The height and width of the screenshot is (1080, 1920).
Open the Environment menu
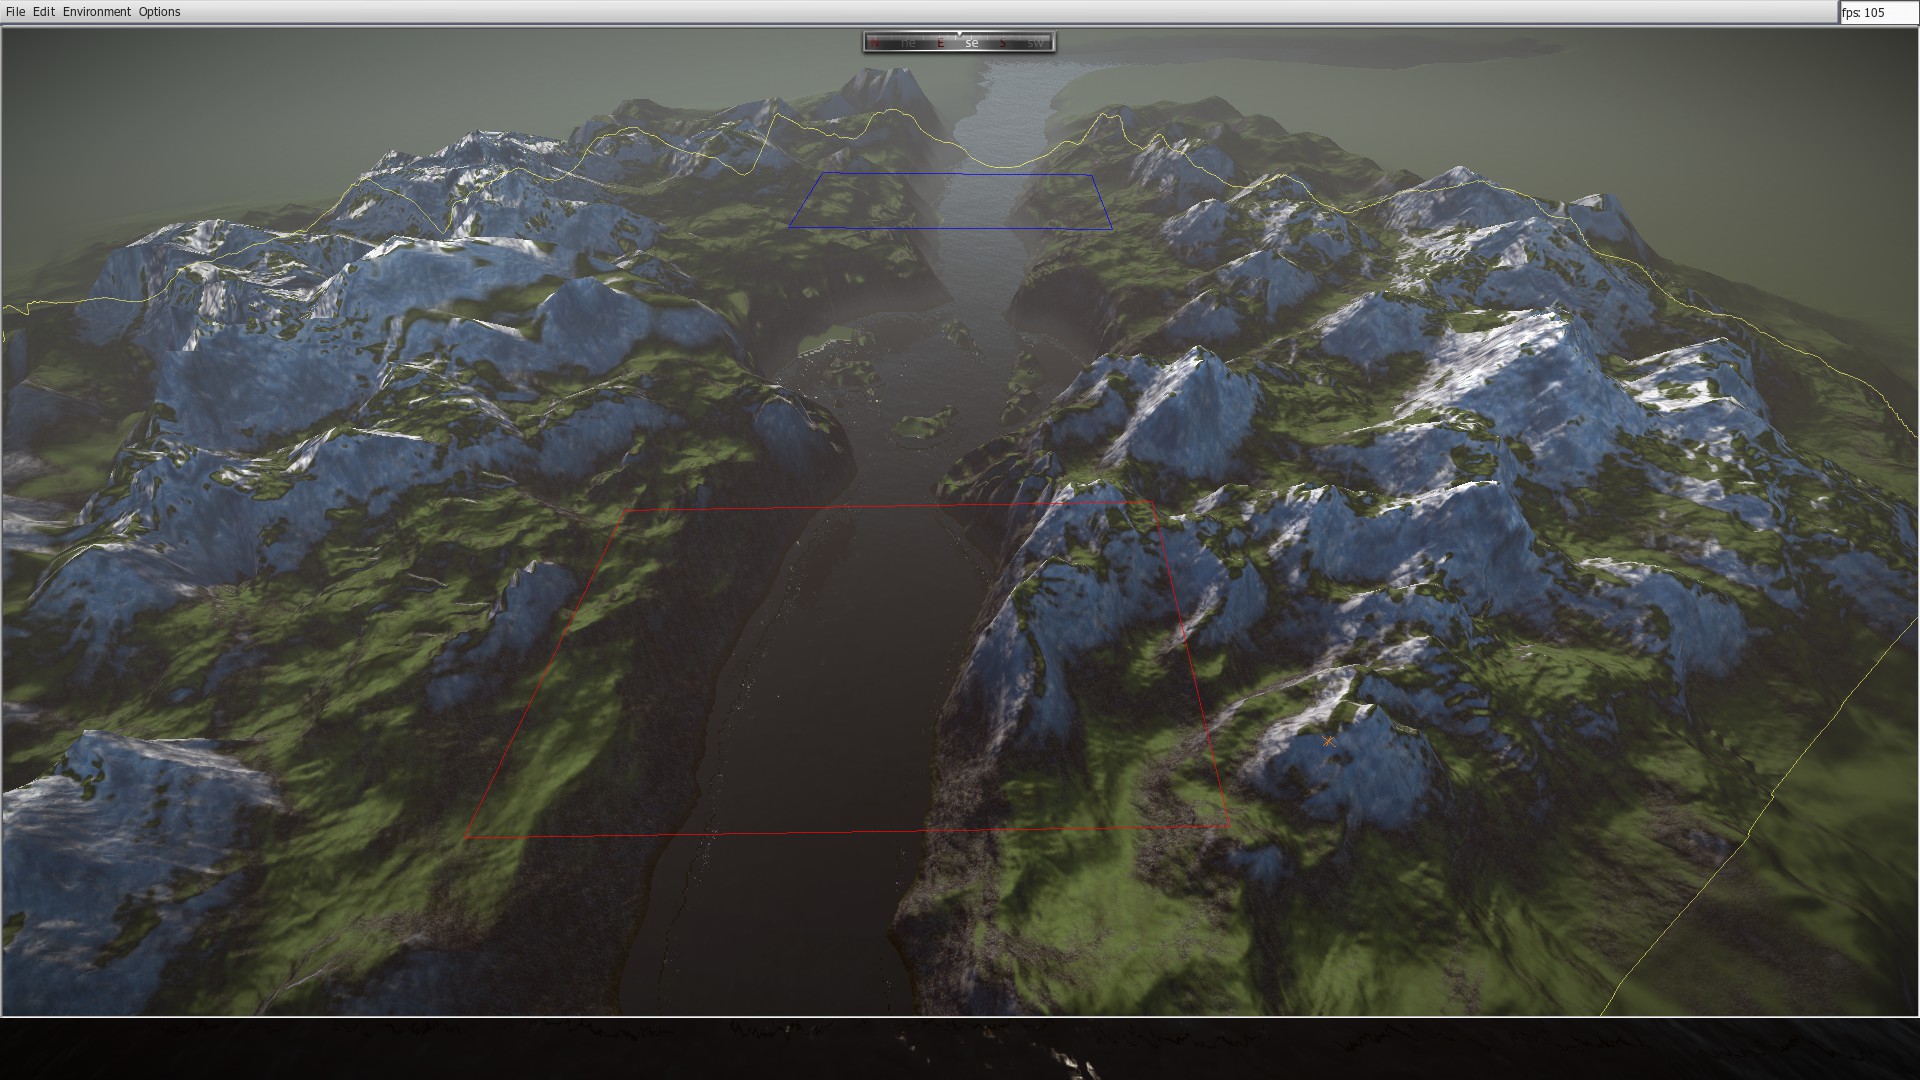pos(96,12)
